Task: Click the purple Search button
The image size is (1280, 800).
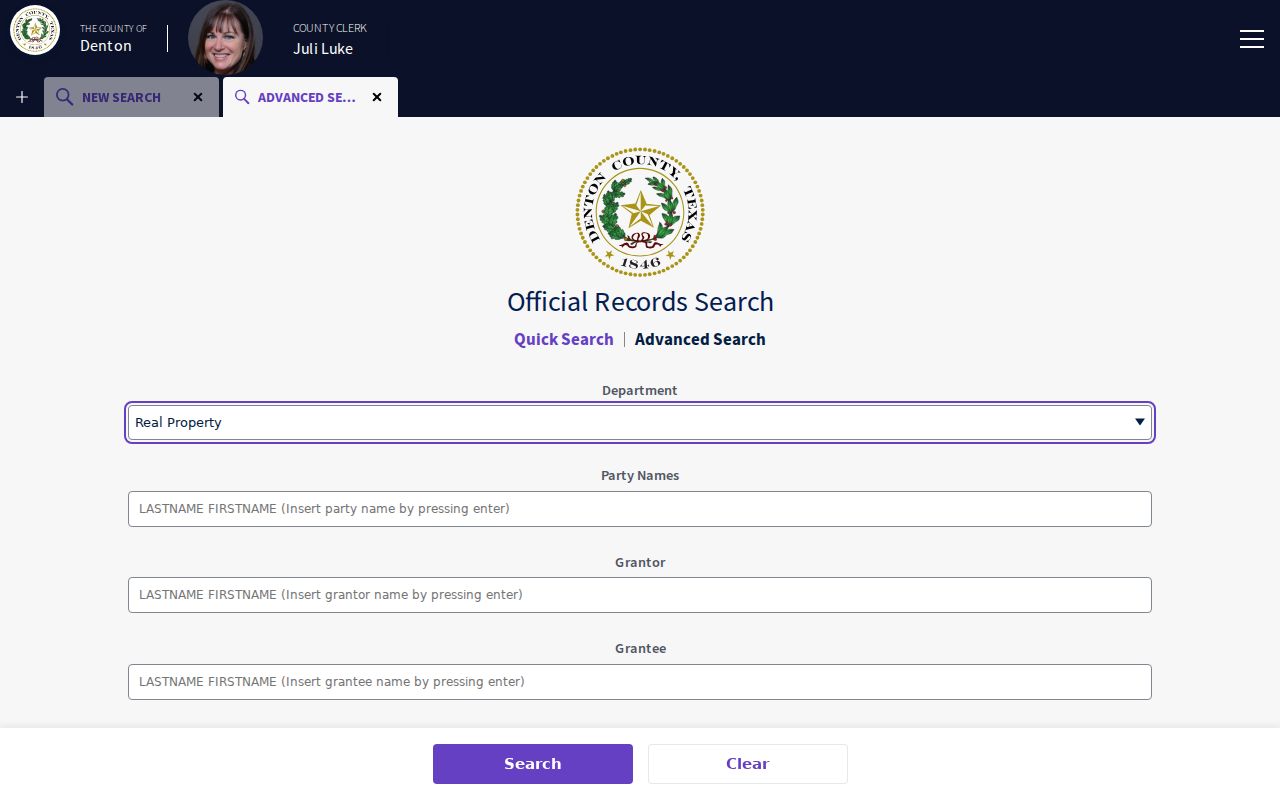Action: point(533,764)
